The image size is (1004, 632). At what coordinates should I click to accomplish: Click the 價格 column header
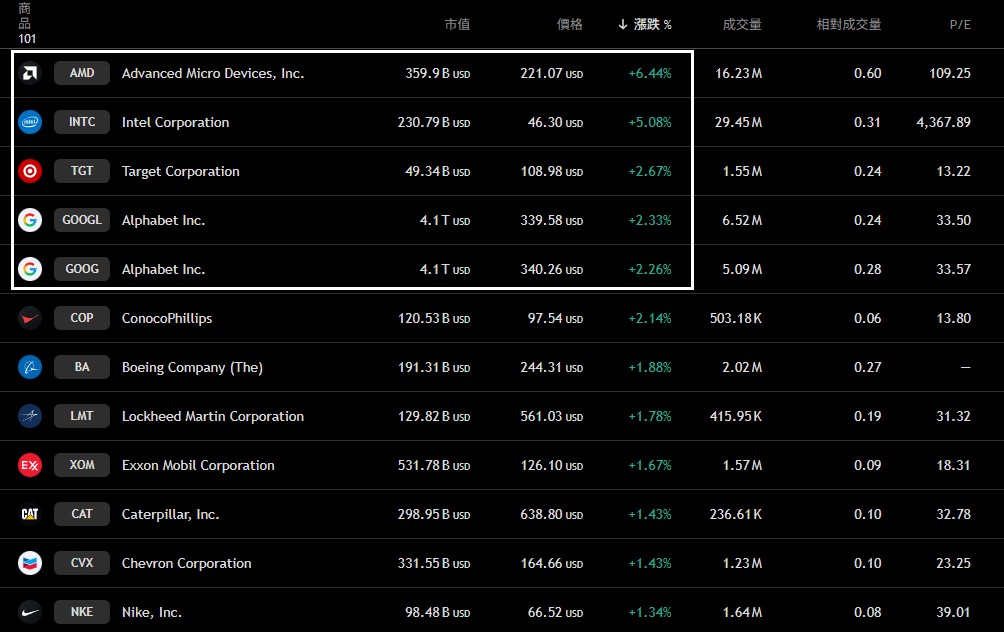570,24
